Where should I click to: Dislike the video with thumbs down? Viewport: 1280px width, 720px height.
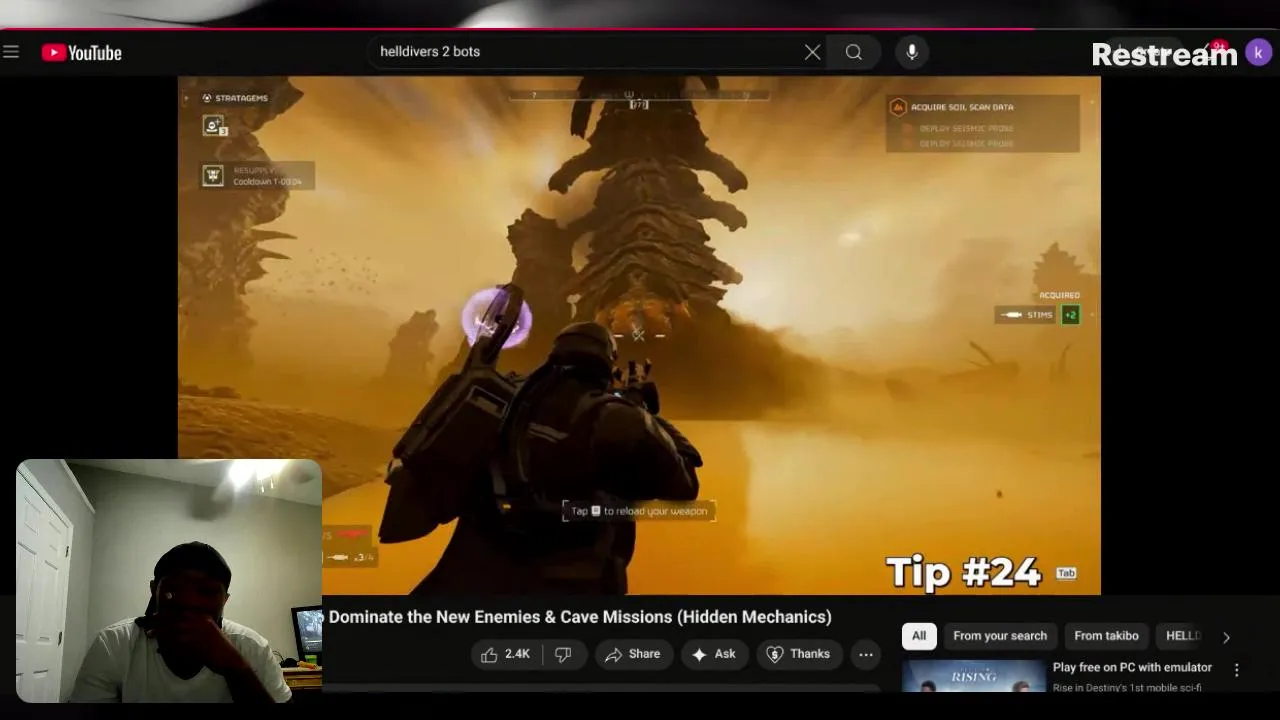click(563, 654)
